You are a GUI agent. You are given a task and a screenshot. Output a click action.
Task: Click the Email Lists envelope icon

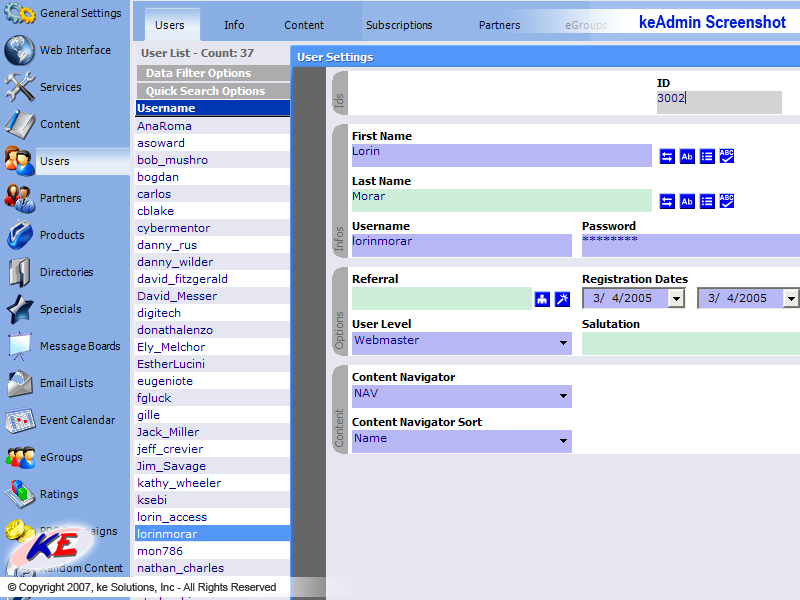point(19,383)
